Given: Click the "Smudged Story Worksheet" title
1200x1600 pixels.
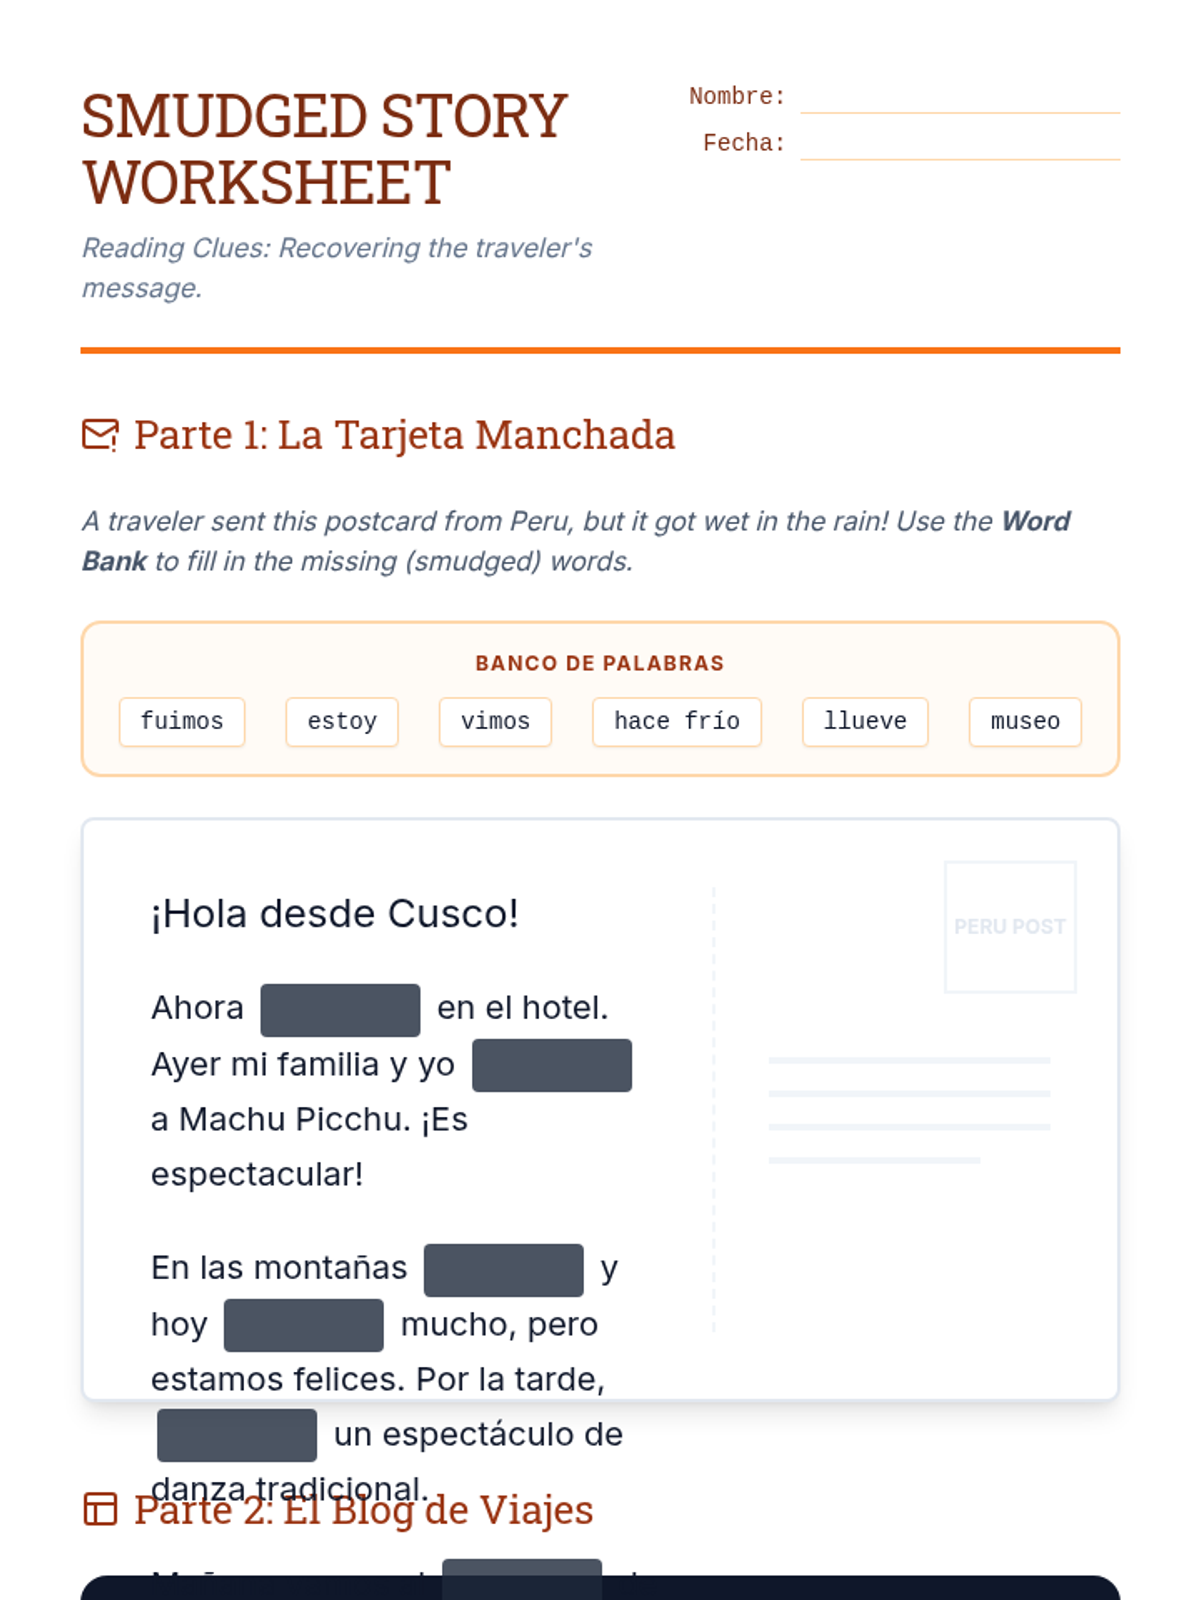Looking at the screenshot, I should [325, 149].
